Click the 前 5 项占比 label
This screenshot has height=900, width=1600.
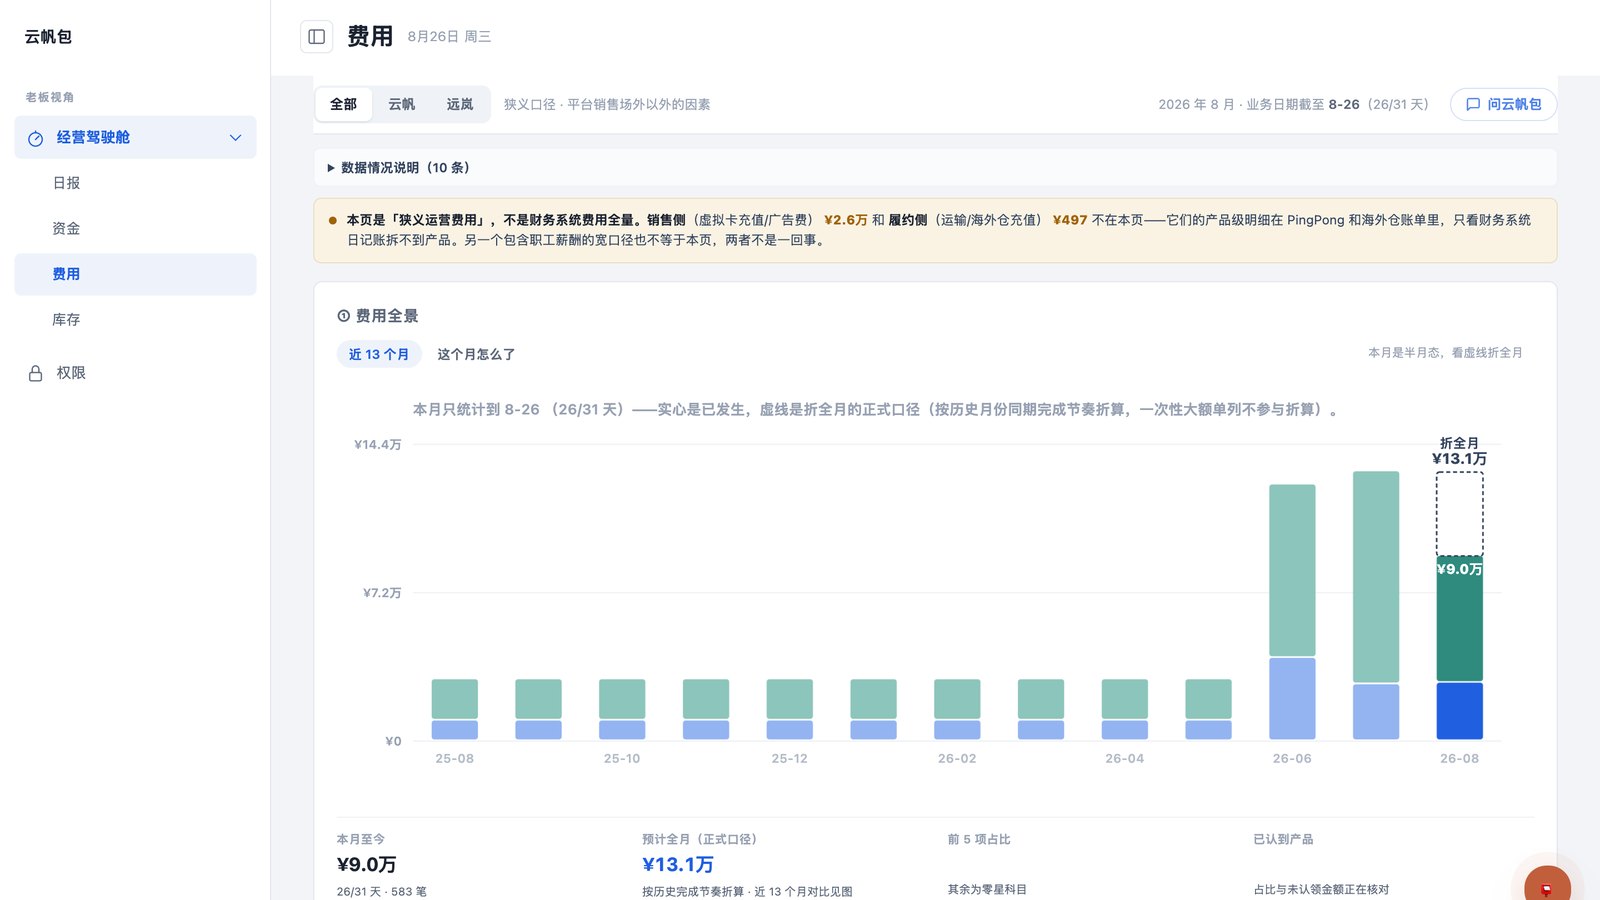pos(979,839)
